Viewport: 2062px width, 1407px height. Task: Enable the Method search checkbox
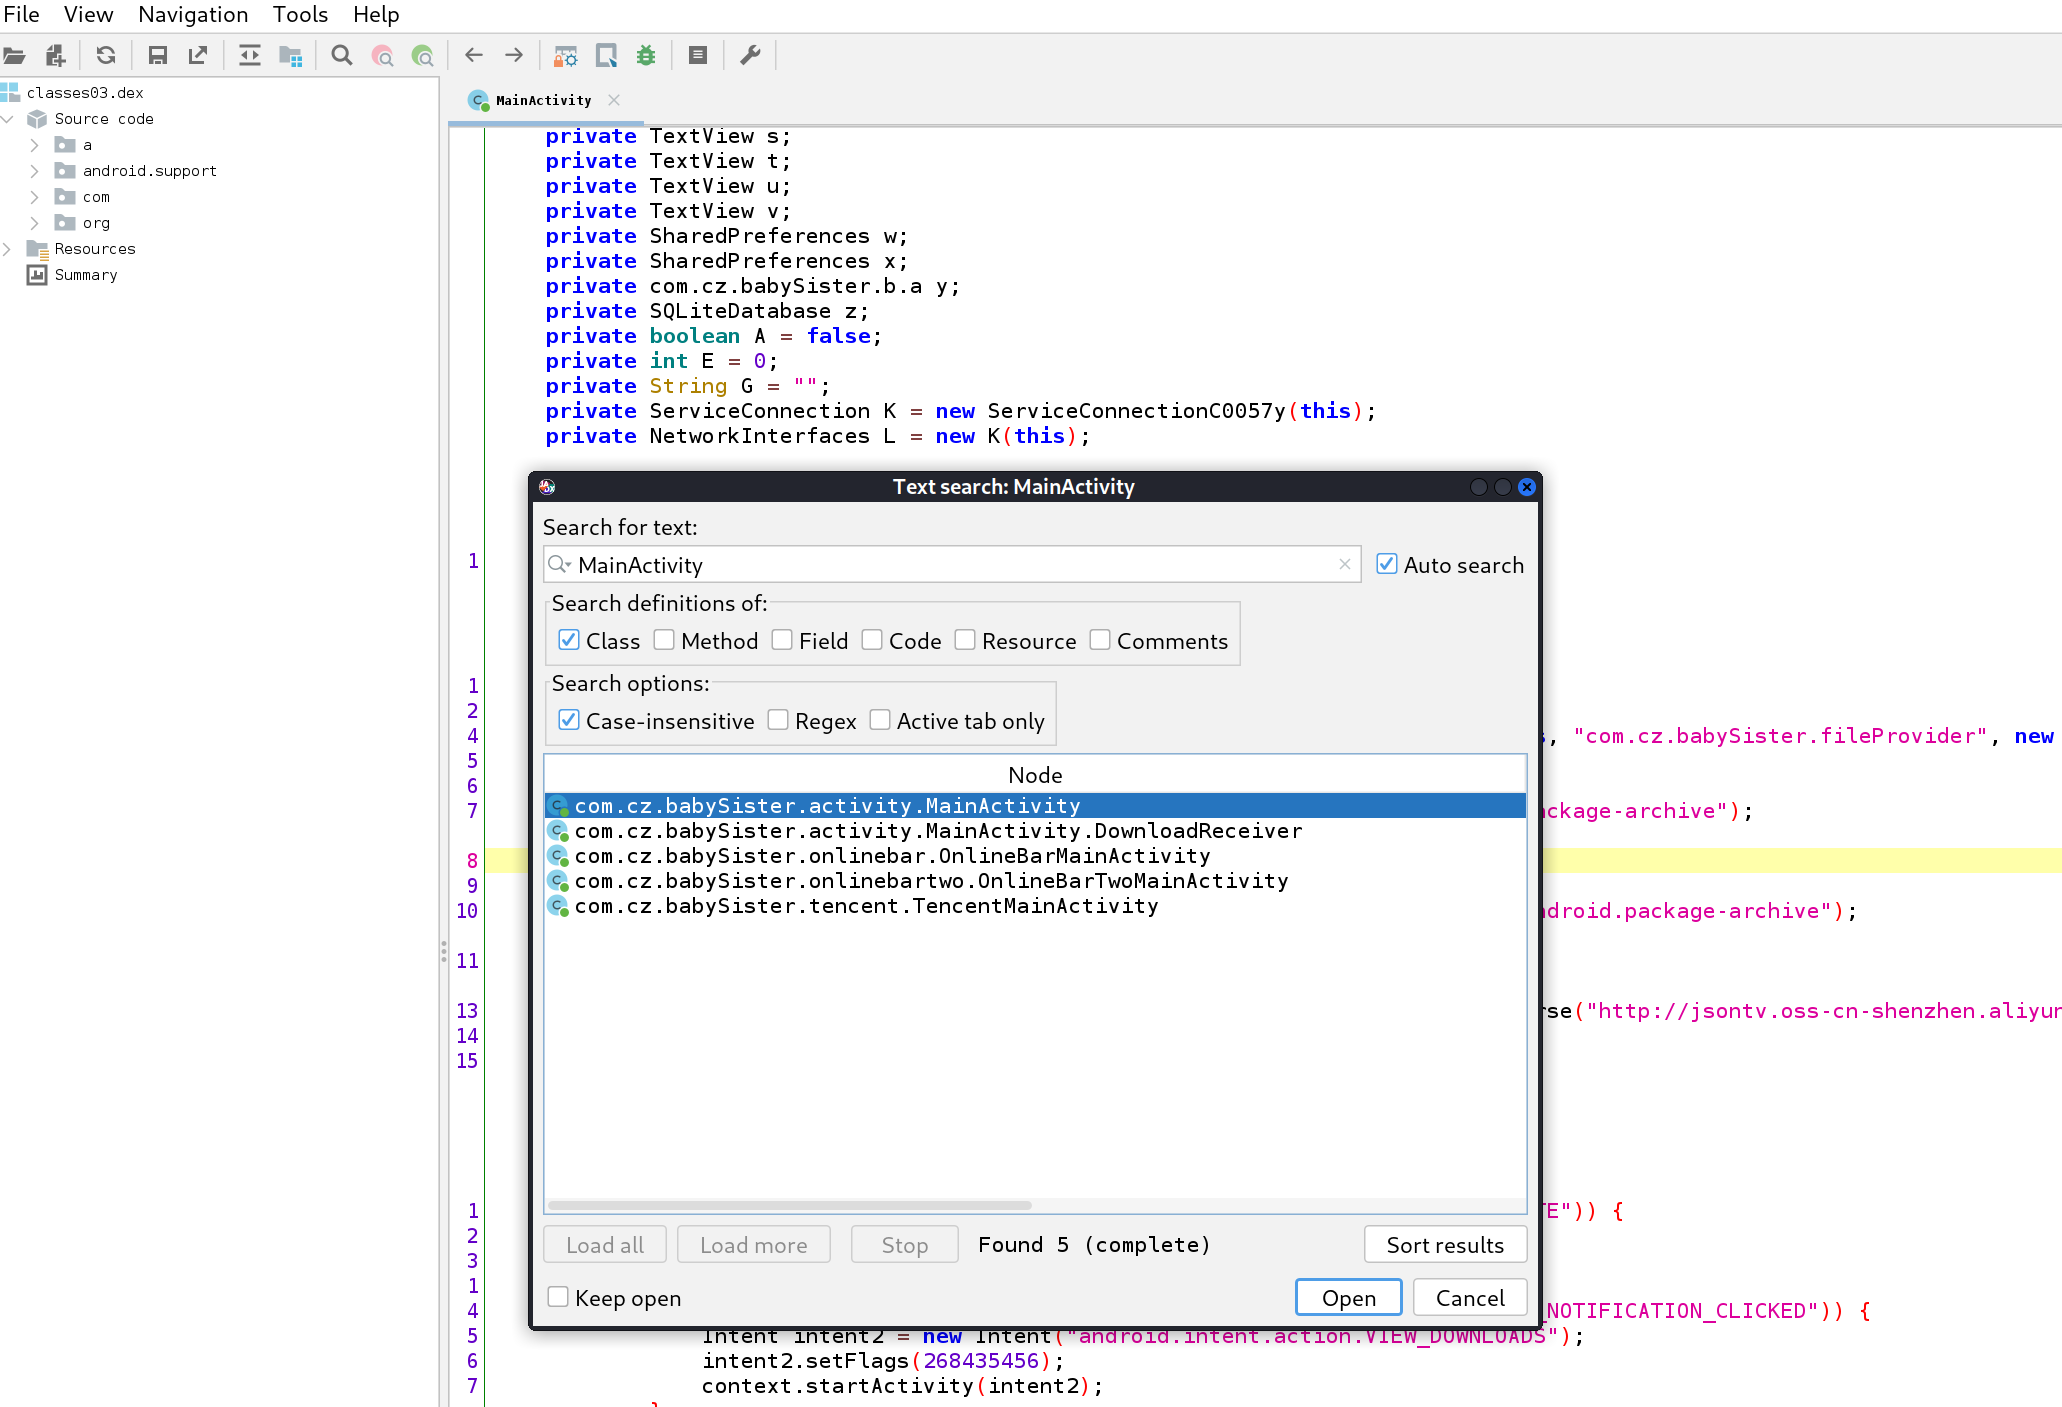(x=665, y=640)
